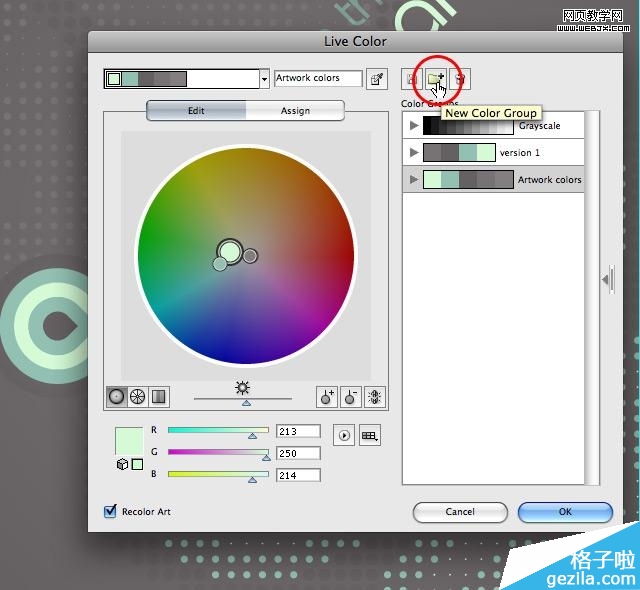
Task: Click the New Color Group folder icon
Action: (435, 79)
